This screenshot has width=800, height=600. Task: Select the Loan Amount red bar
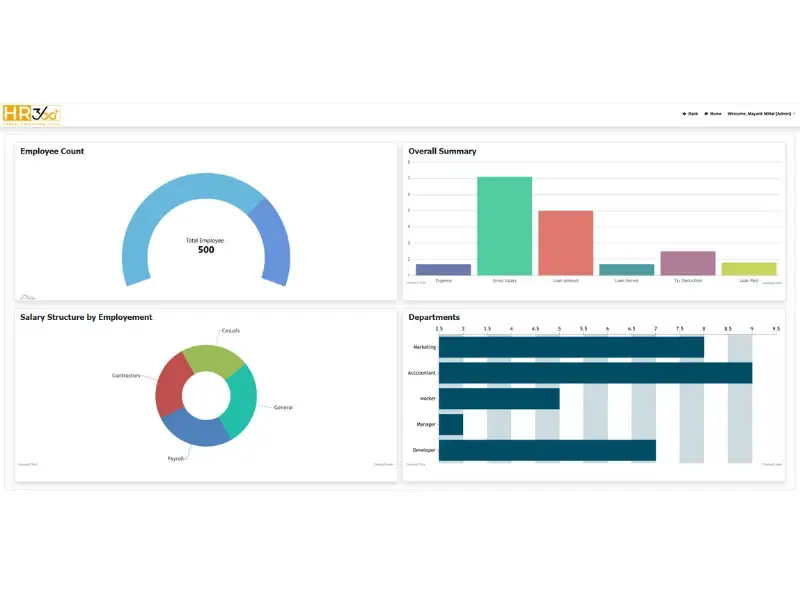coord(565,243)
